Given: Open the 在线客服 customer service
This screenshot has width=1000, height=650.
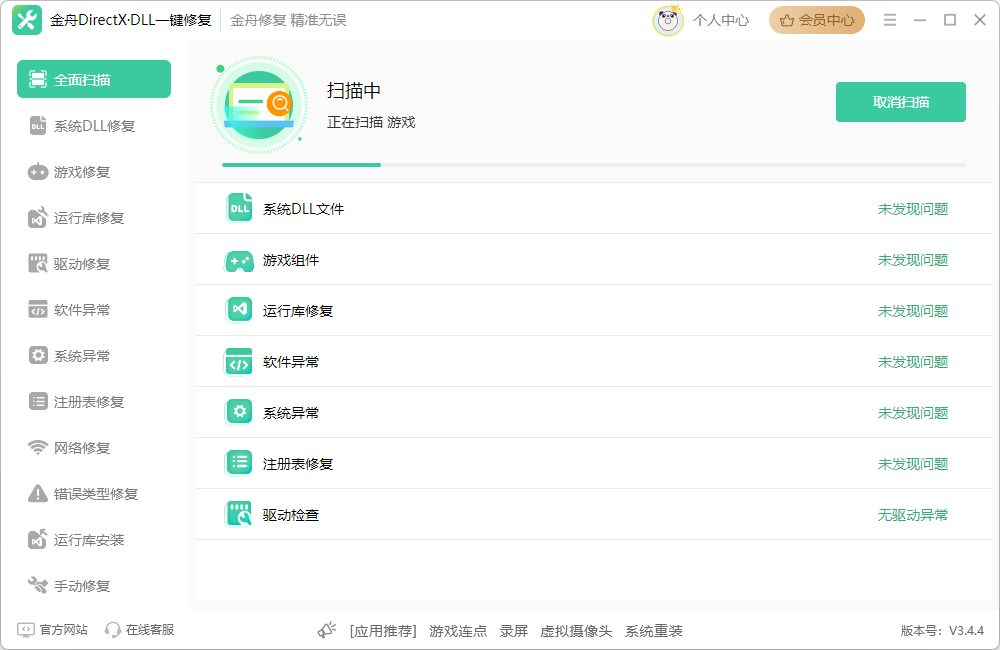Looking at the screenshot, I should point(140,630).
